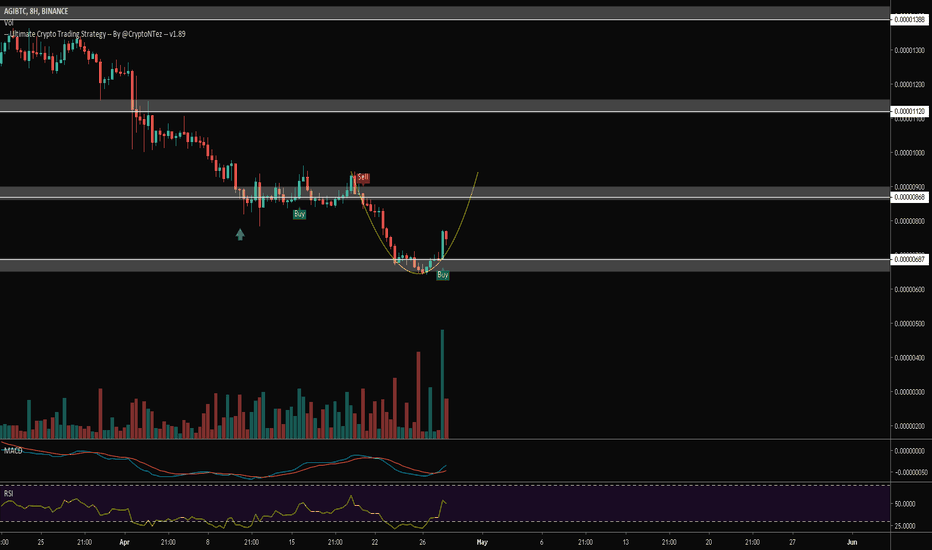Image resolution: width=932 pixels, height=550 pixels.
Task: Click the AGIBTC, 8H, BINANCE symbol title
Action: (36, 11)
